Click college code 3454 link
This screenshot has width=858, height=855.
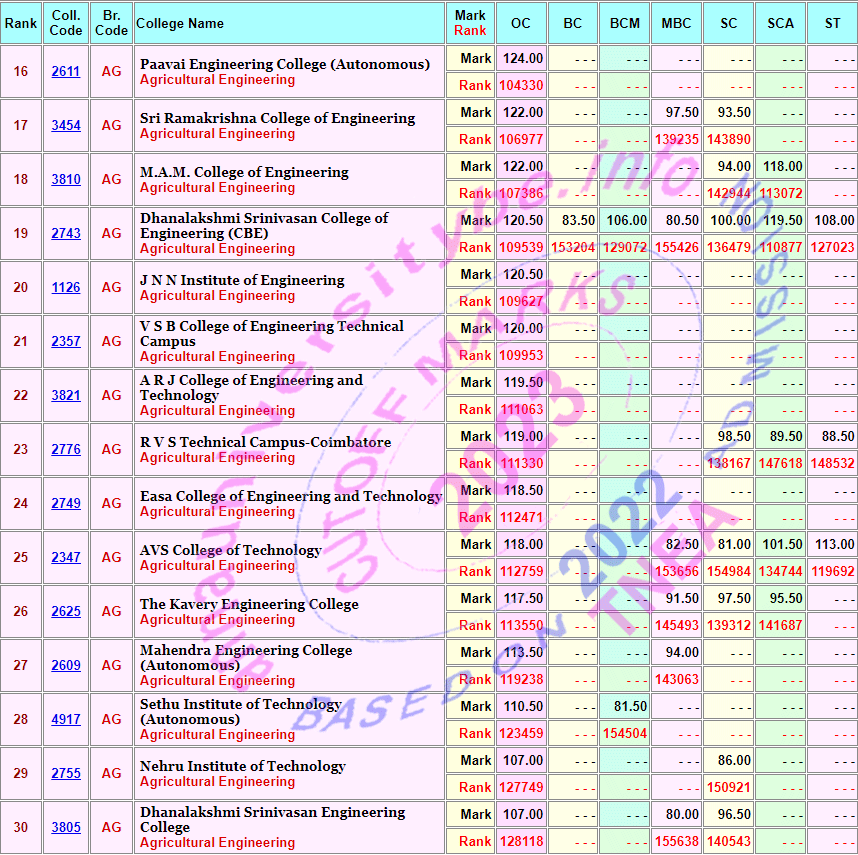coord(66,126)
